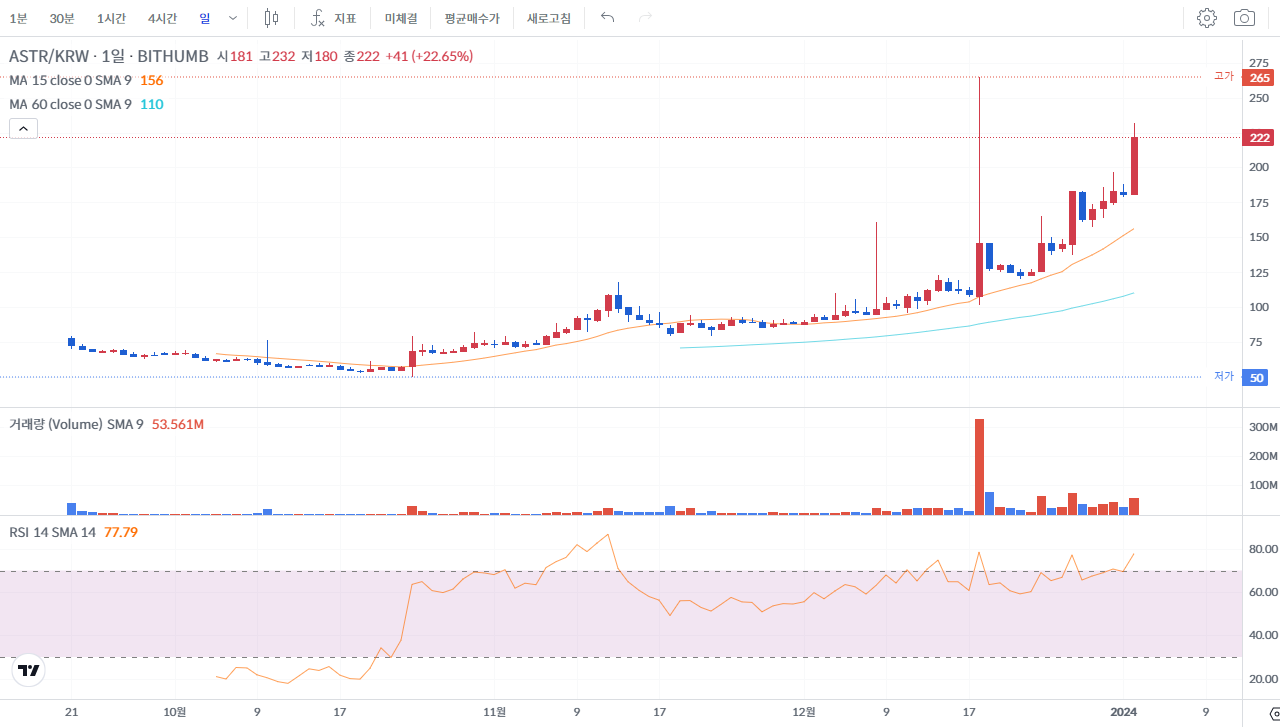Click the 50 low price label
Screen dimensions: 1280x727
pos(1257,377)
